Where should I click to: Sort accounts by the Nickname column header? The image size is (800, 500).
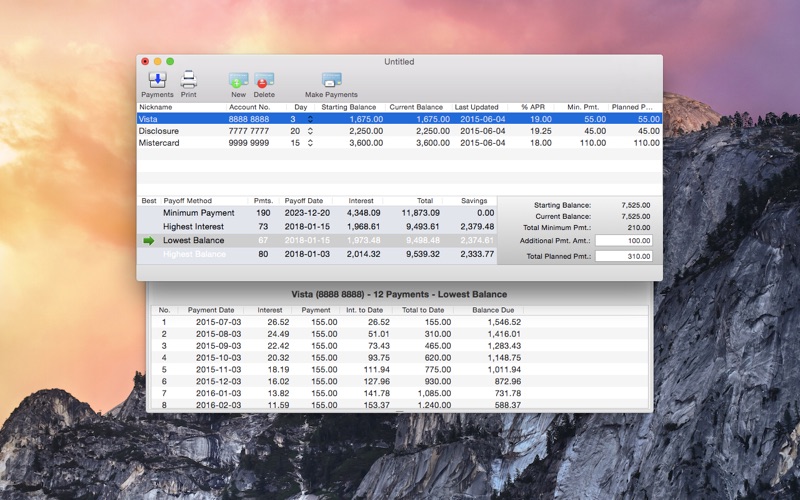coord(156,107)
